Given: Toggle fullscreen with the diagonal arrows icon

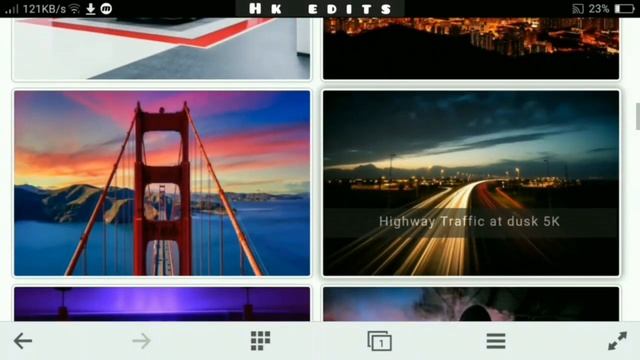Looking at the screenshot, I should 617,341.
